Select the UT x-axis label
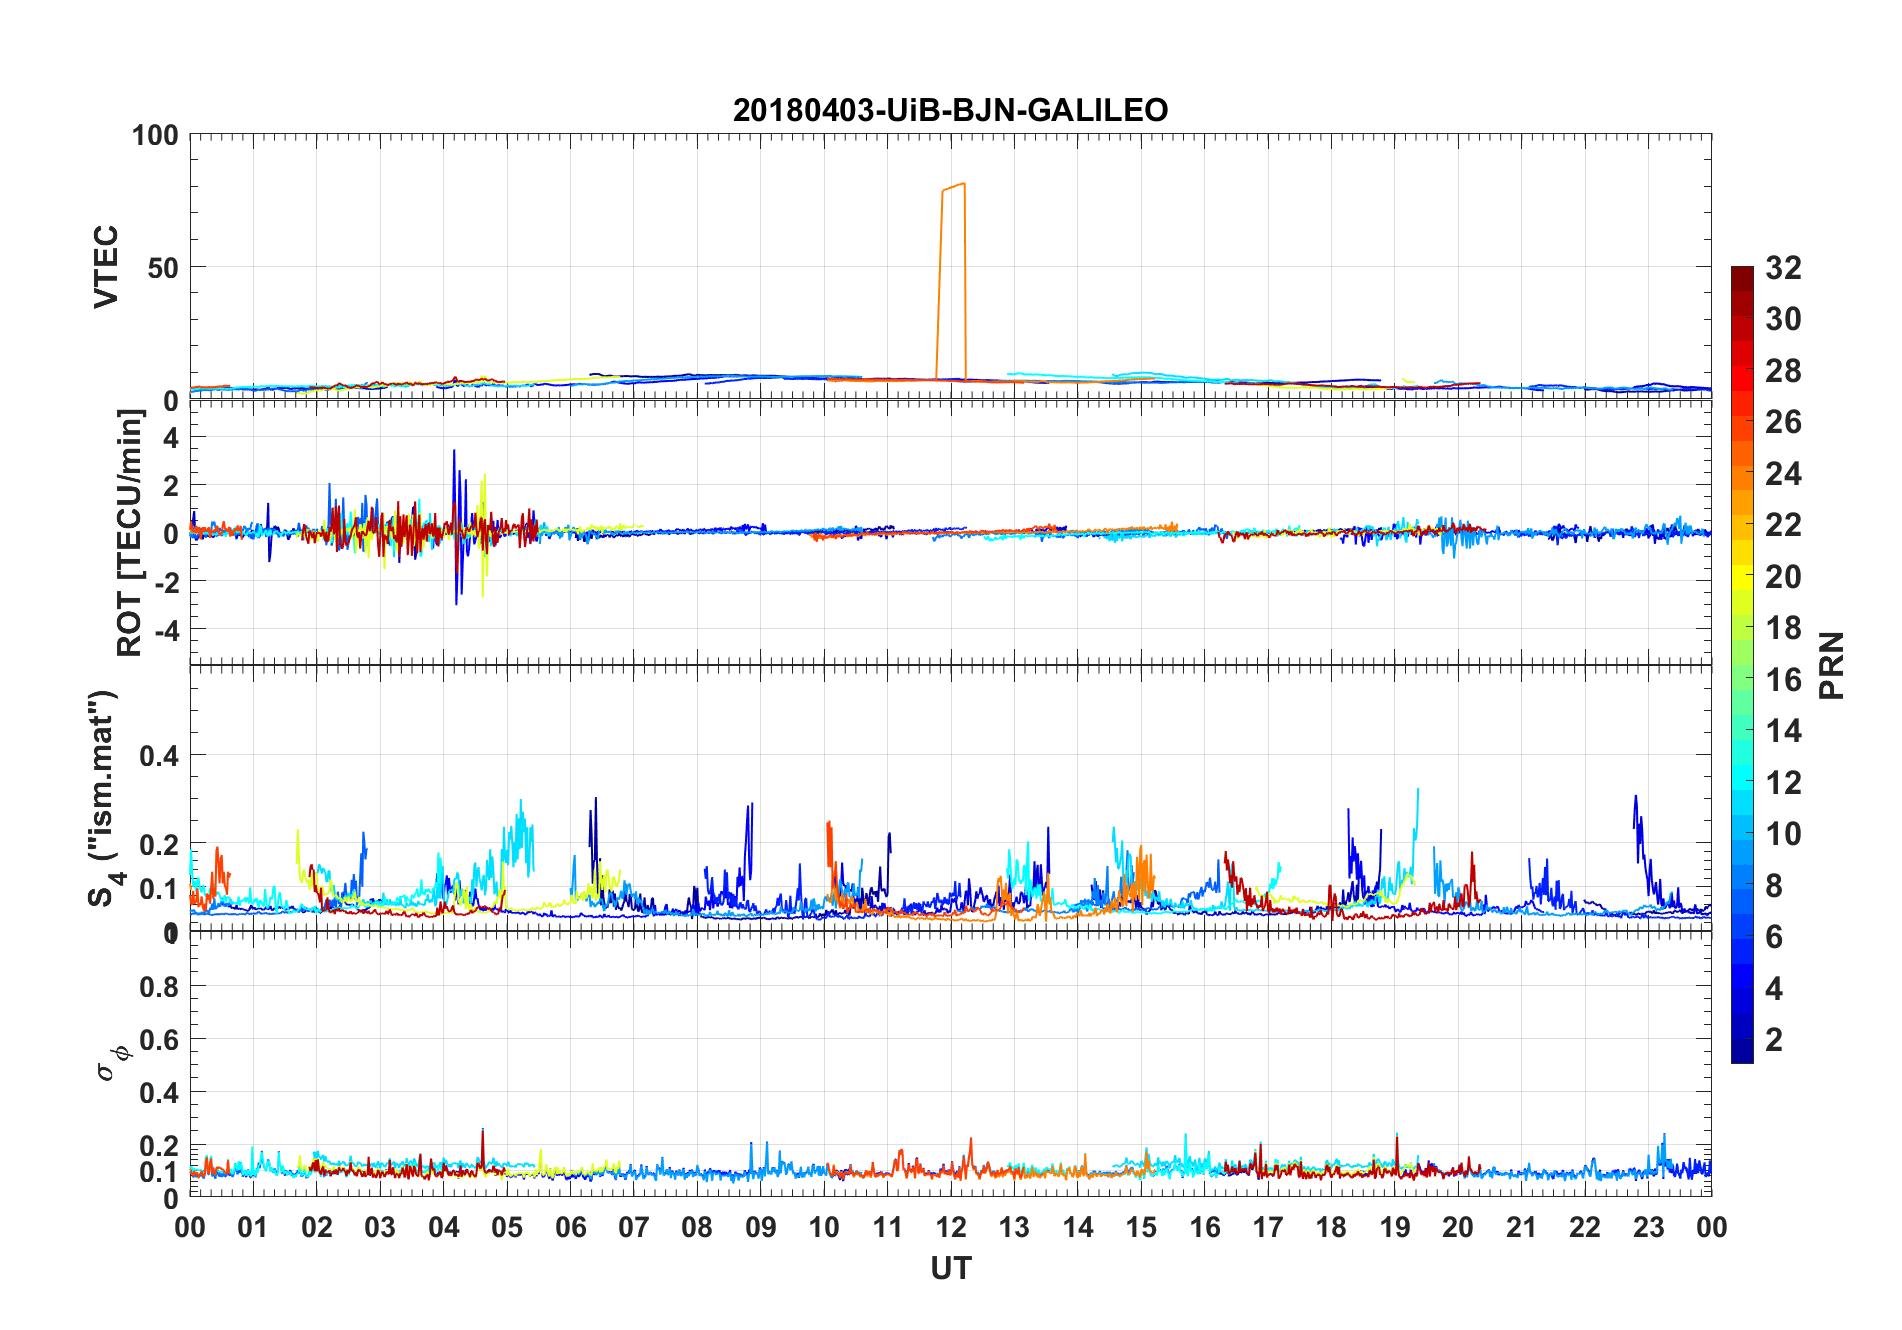 951,1268
